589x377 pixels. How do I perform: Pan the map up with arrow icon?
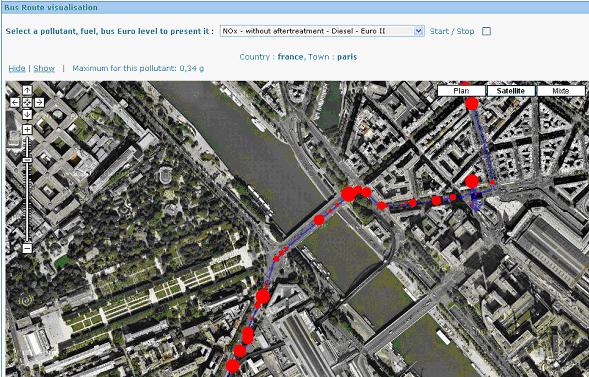(x=27, y=90)
